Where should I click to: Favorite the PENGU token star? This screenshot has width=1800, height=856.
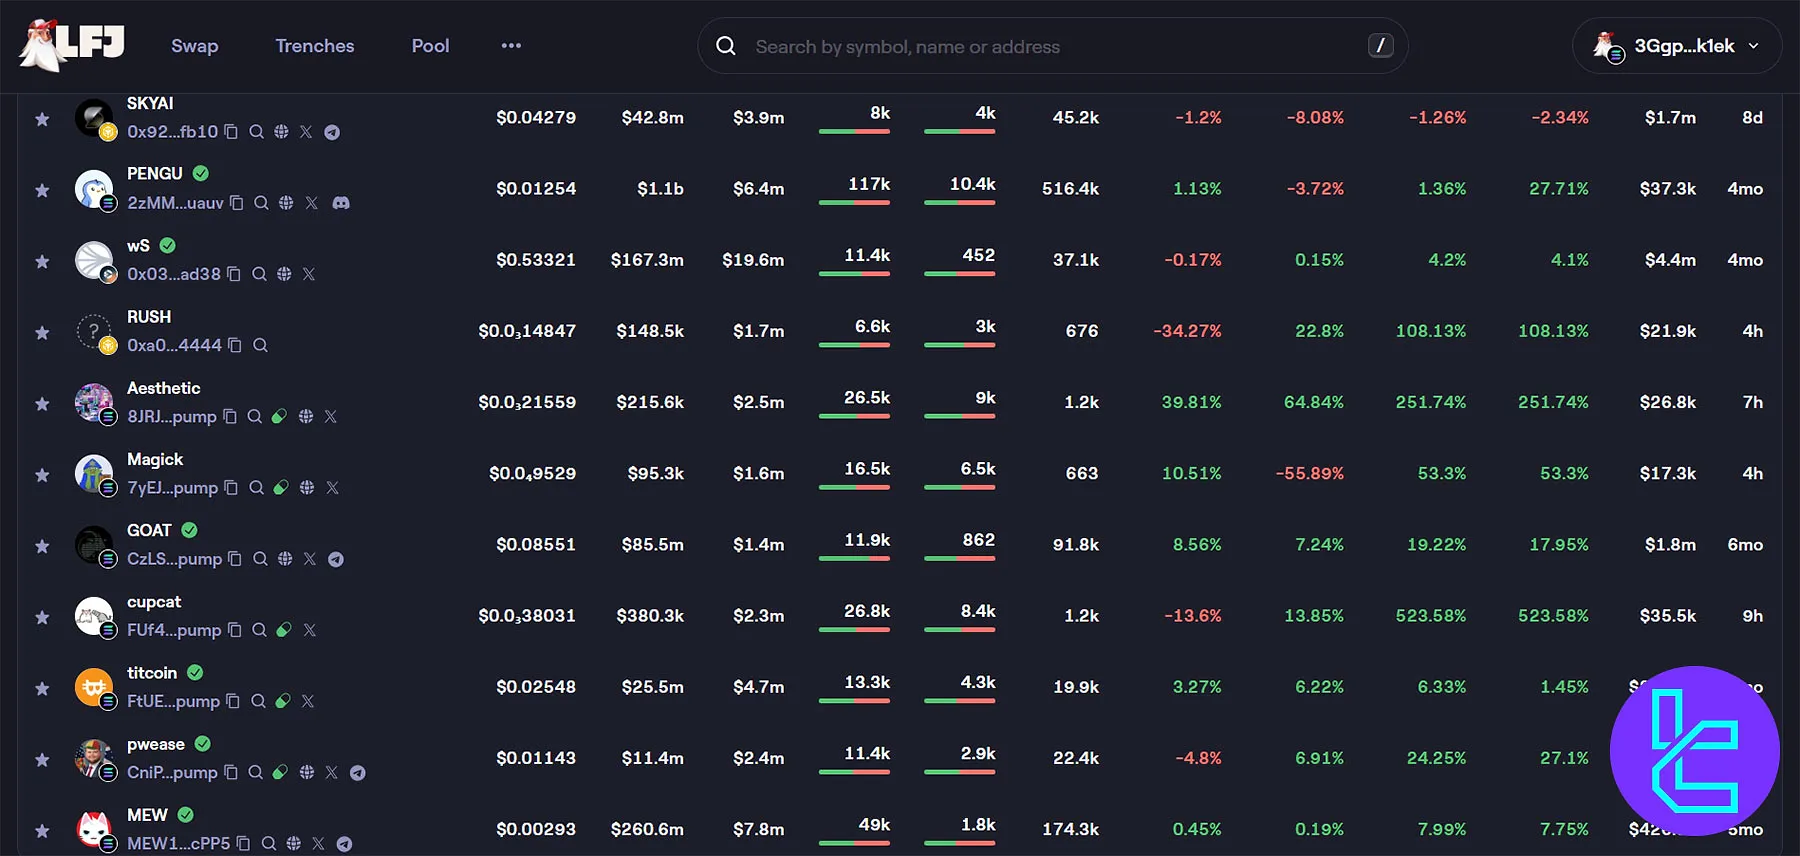tap(42, 190)
